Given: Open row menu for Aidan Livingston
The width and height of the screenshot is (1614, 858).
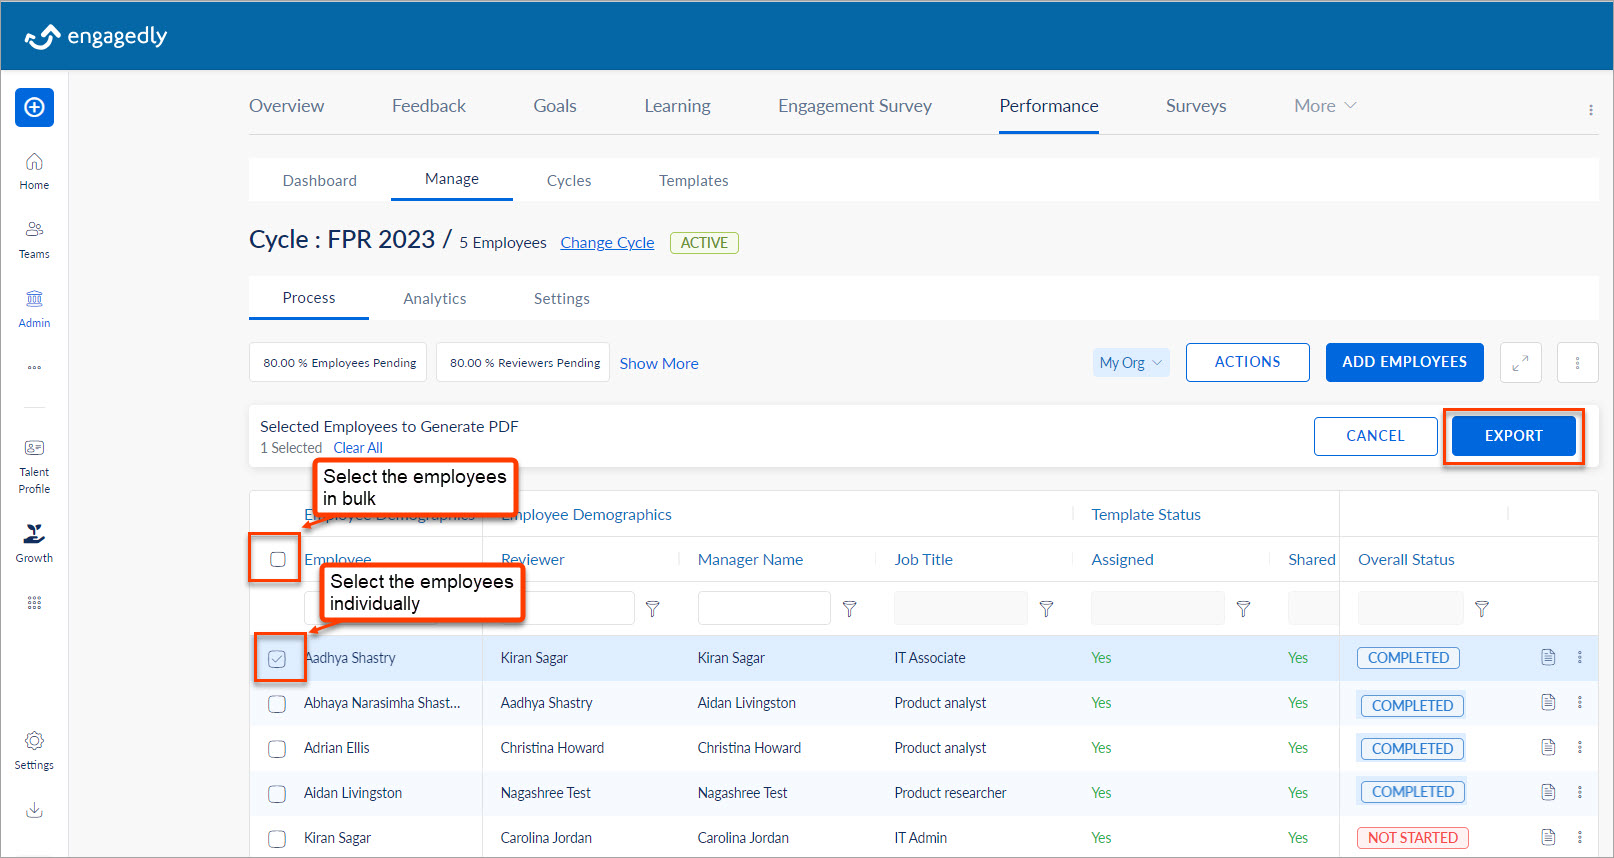Looking at the screenshot, I should (x=1580, y=792).
